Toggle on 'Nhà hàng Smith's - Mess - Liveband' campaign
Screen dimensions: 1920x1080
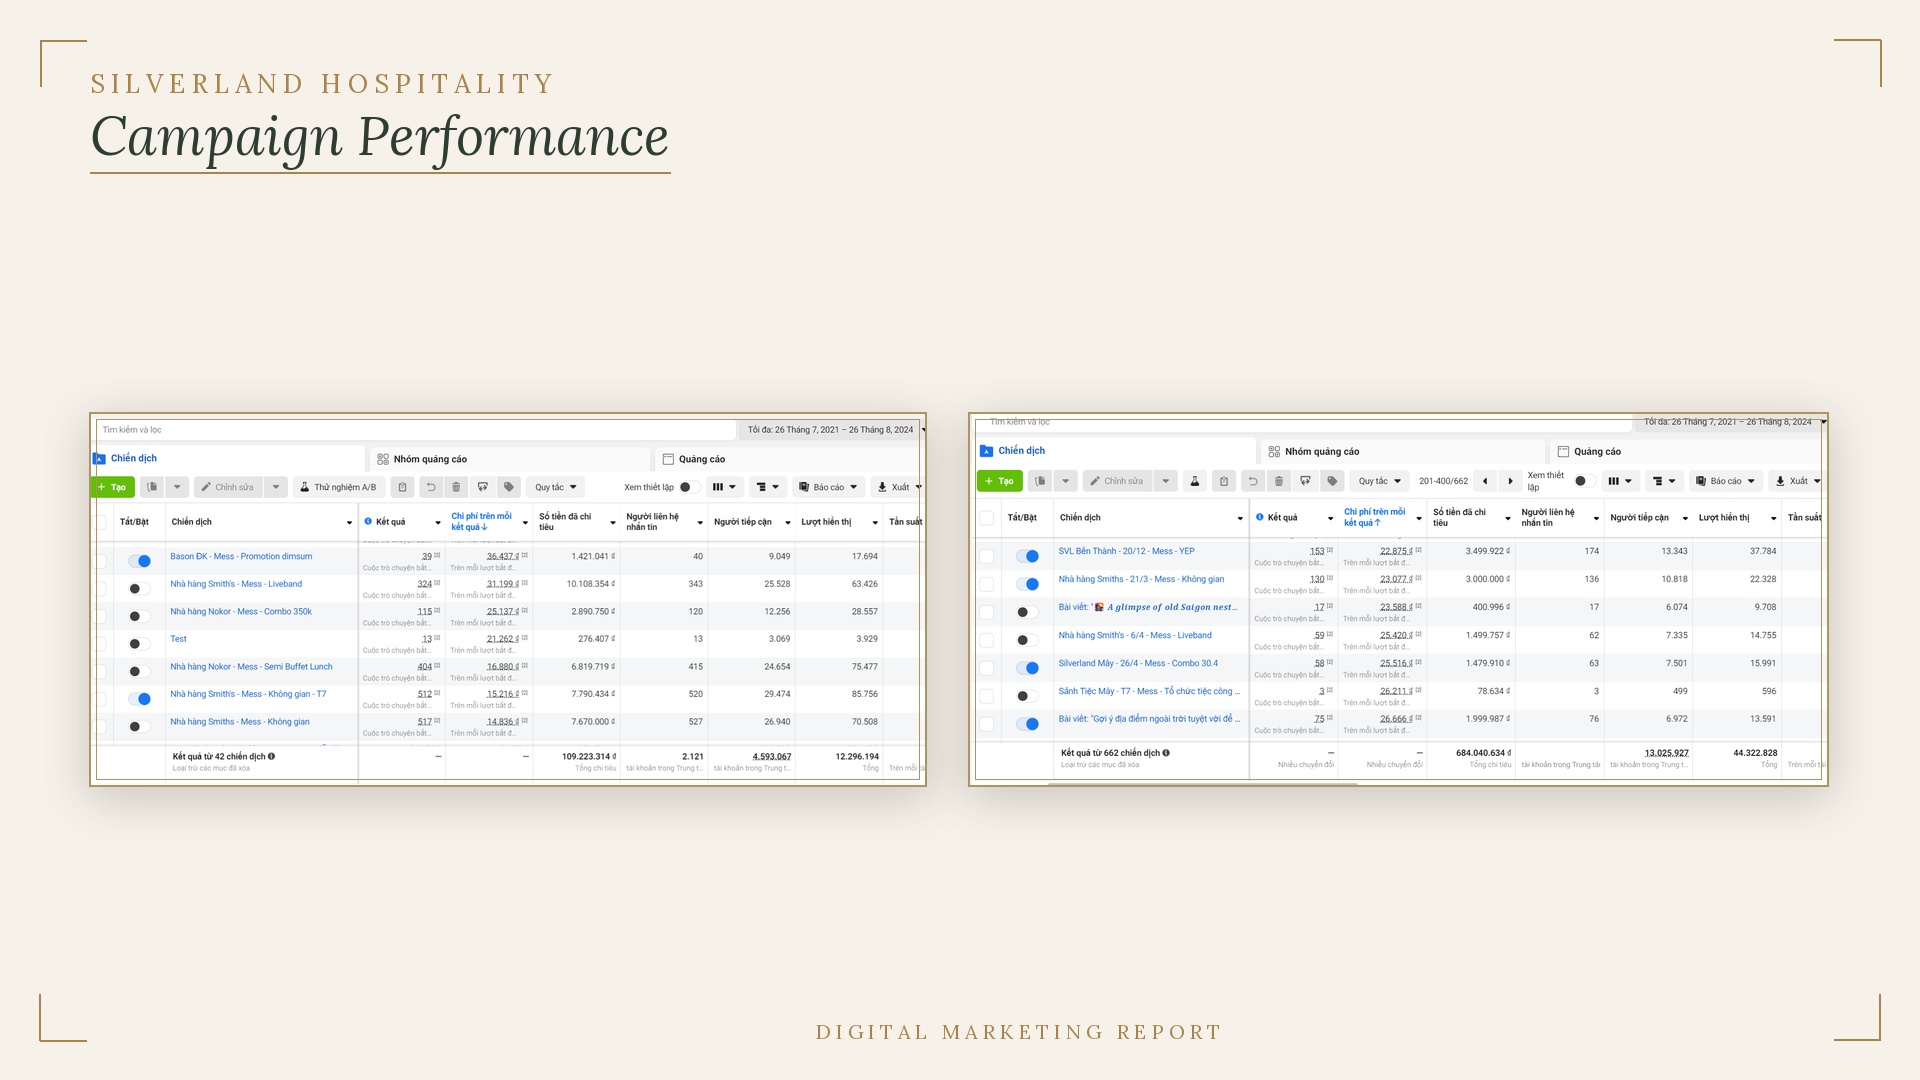pyautogui.click(x=139, y=589)
